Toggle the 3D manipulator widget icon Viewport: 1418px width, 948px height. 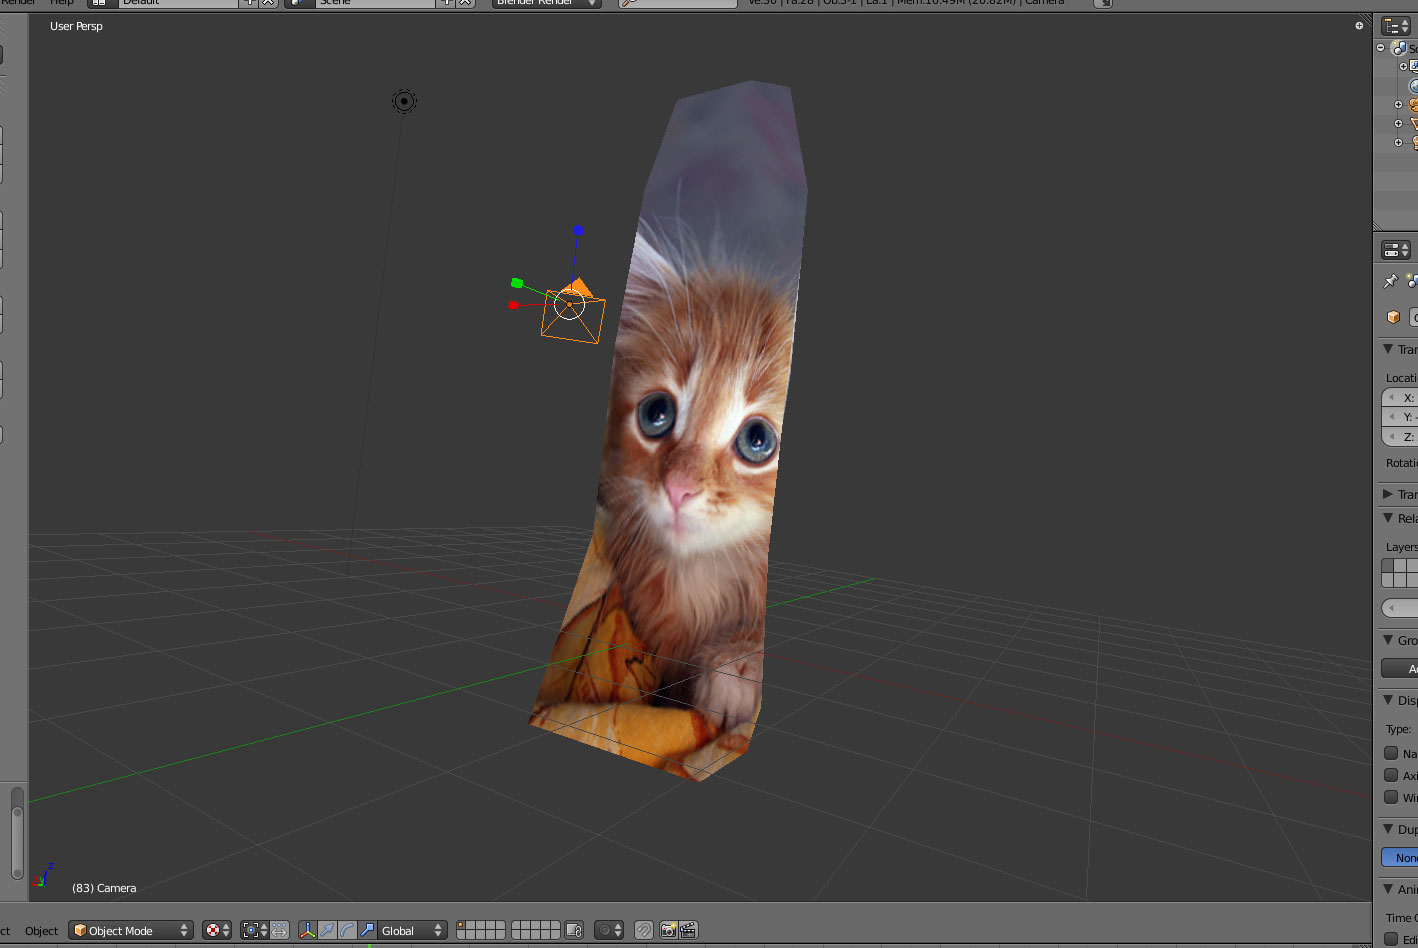click(308, 930)
